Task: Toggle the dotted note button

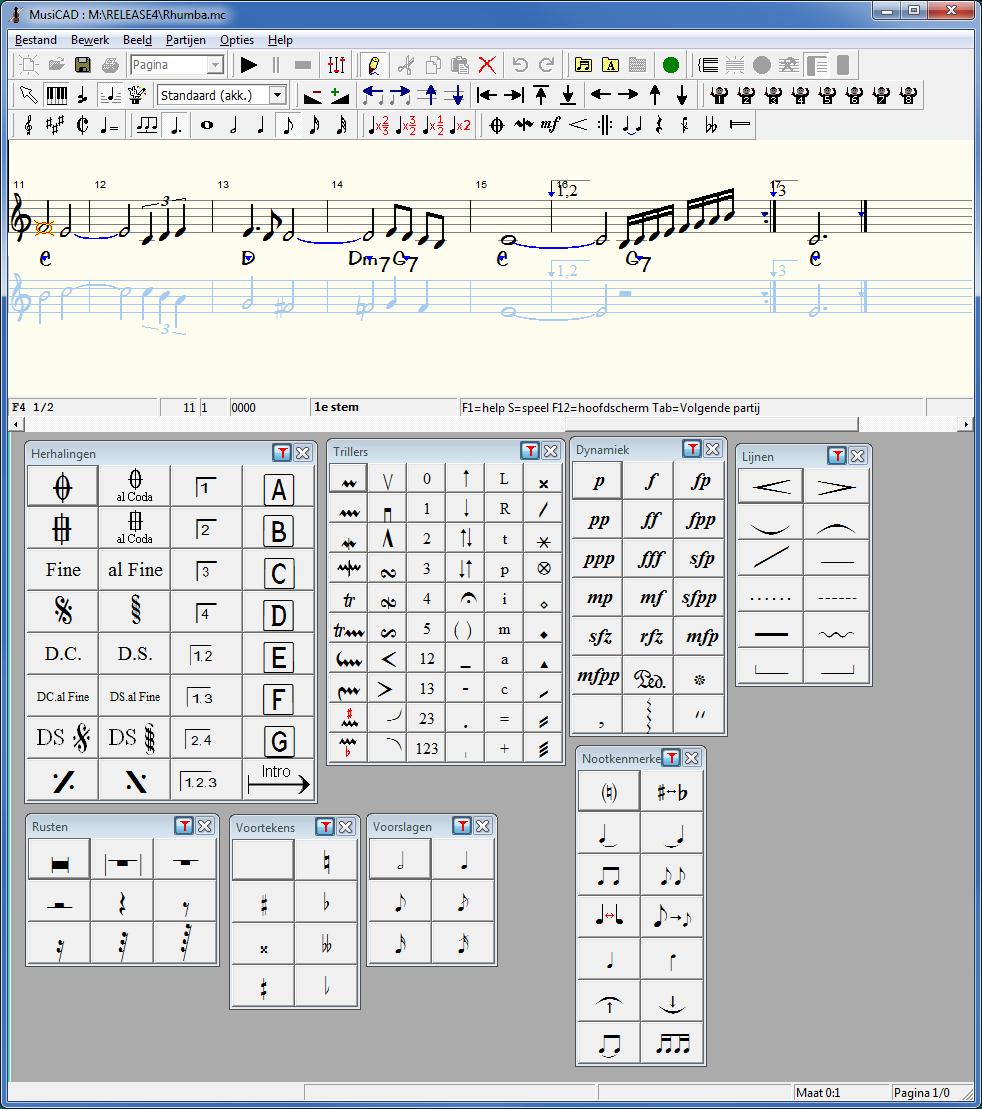Action: [176, 125]
